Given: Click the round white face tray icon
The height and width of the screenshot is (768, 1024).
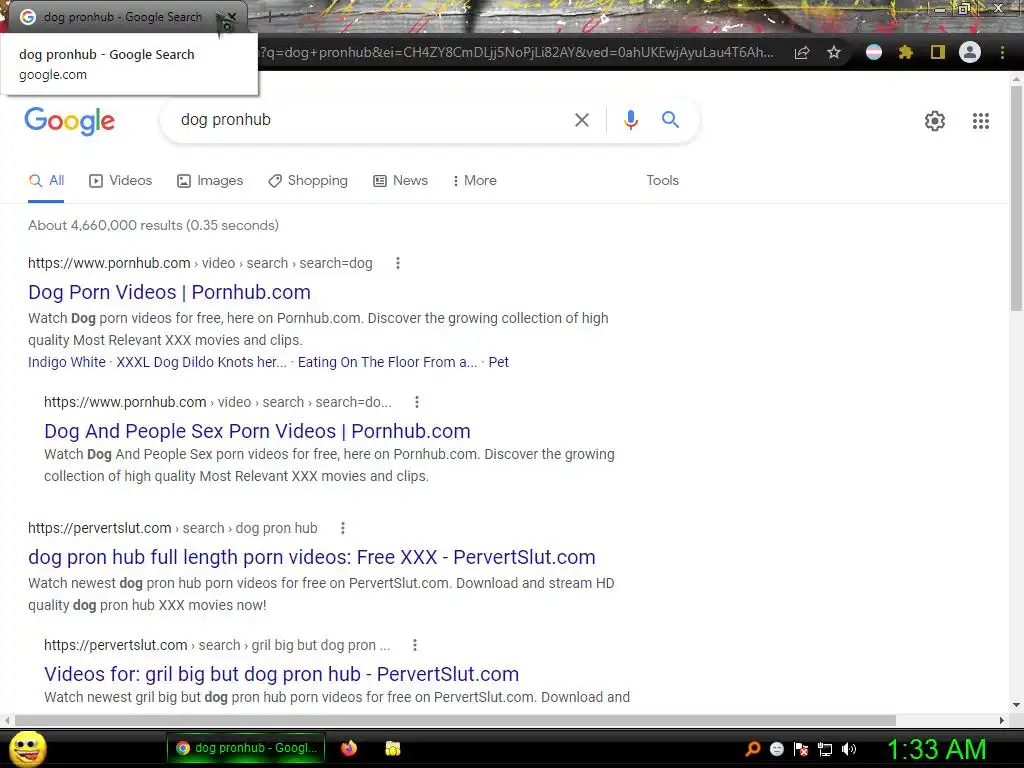Looking at the screenshot, I should (x=776, y=749).
